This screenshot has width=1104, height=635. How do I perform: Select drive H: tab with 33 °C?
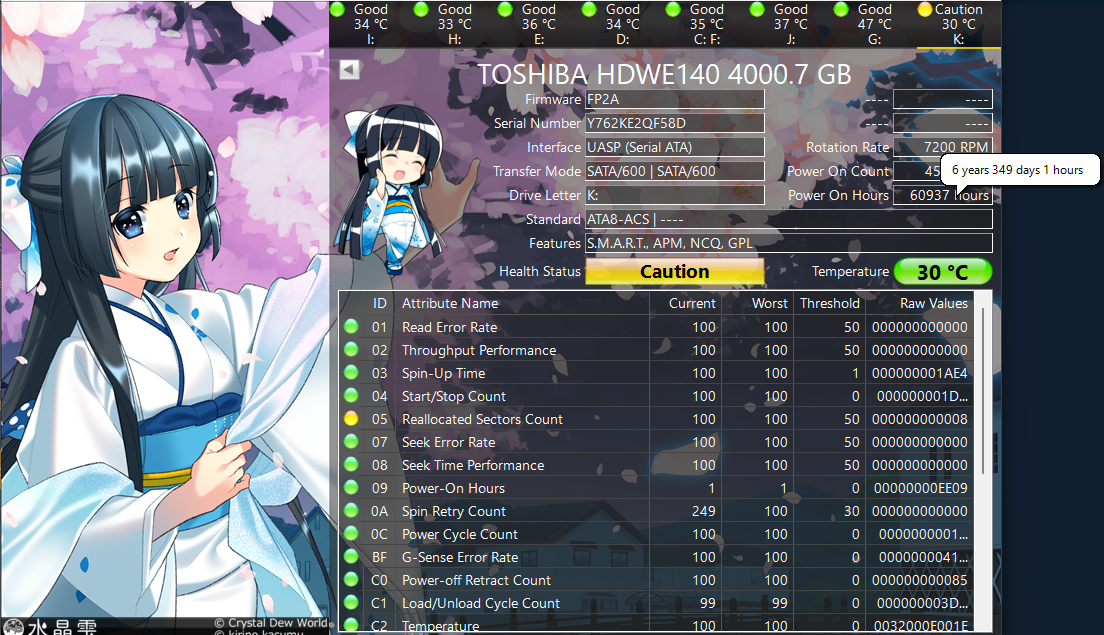pyautogui.click(x=454, y=24)
